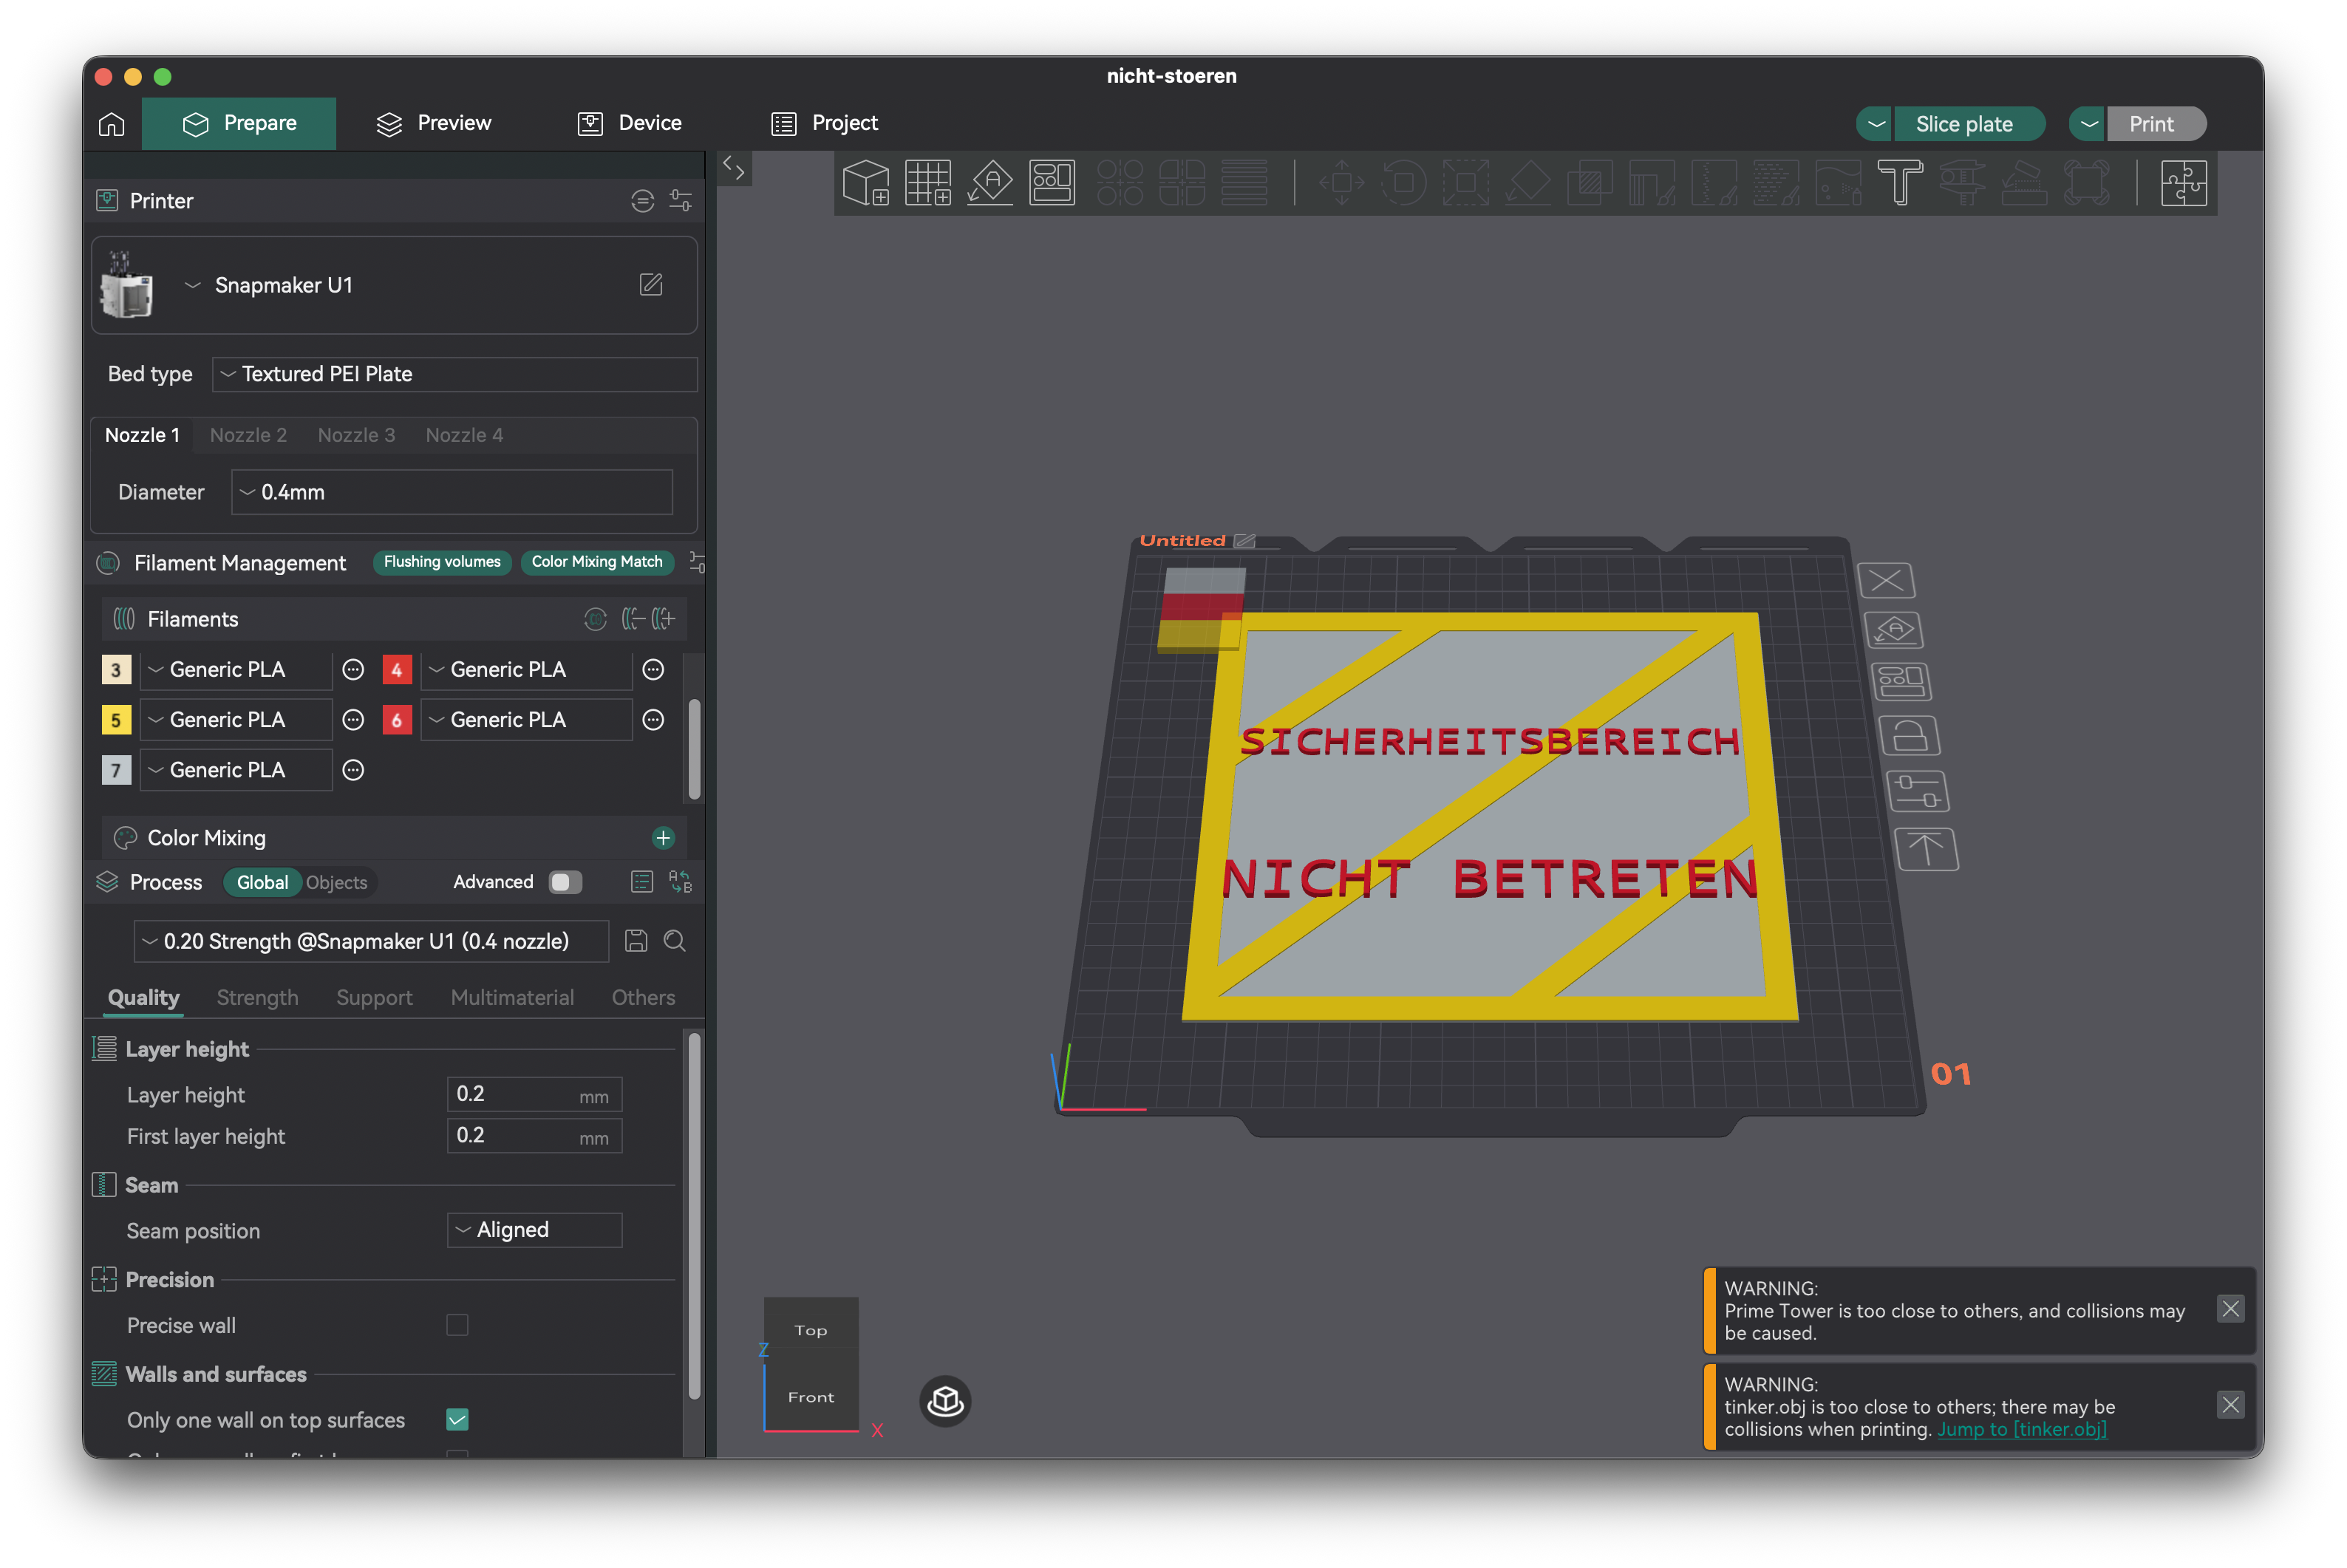This screenshot has width=2347, height=1568.
Task: Select the Nozzle 2 tab
Action: 248,435
